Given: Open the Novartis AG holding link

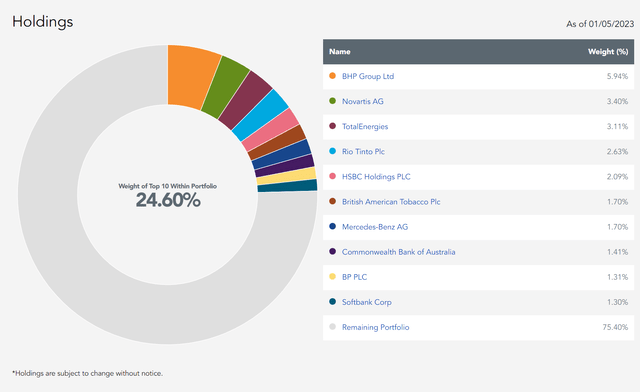Looking at the screenshot, I should 362,101.
